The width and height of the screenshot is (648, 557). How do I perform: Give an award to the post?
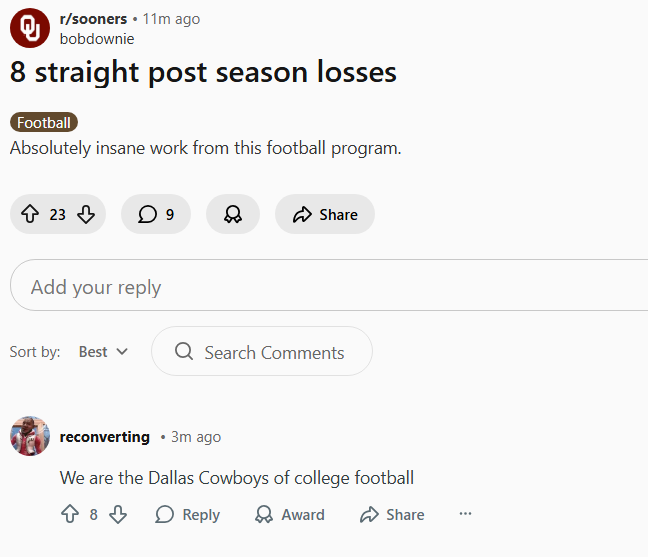click(x=233, y=214)
